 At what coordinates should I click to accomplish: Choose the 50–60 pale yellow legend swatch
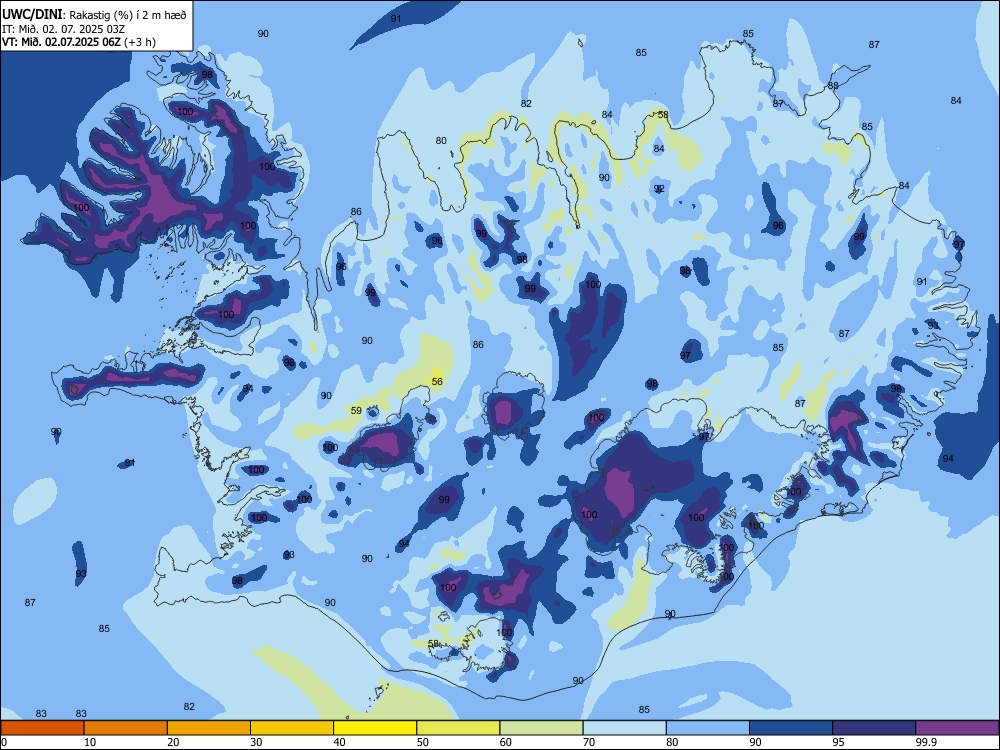click(458, 728)
